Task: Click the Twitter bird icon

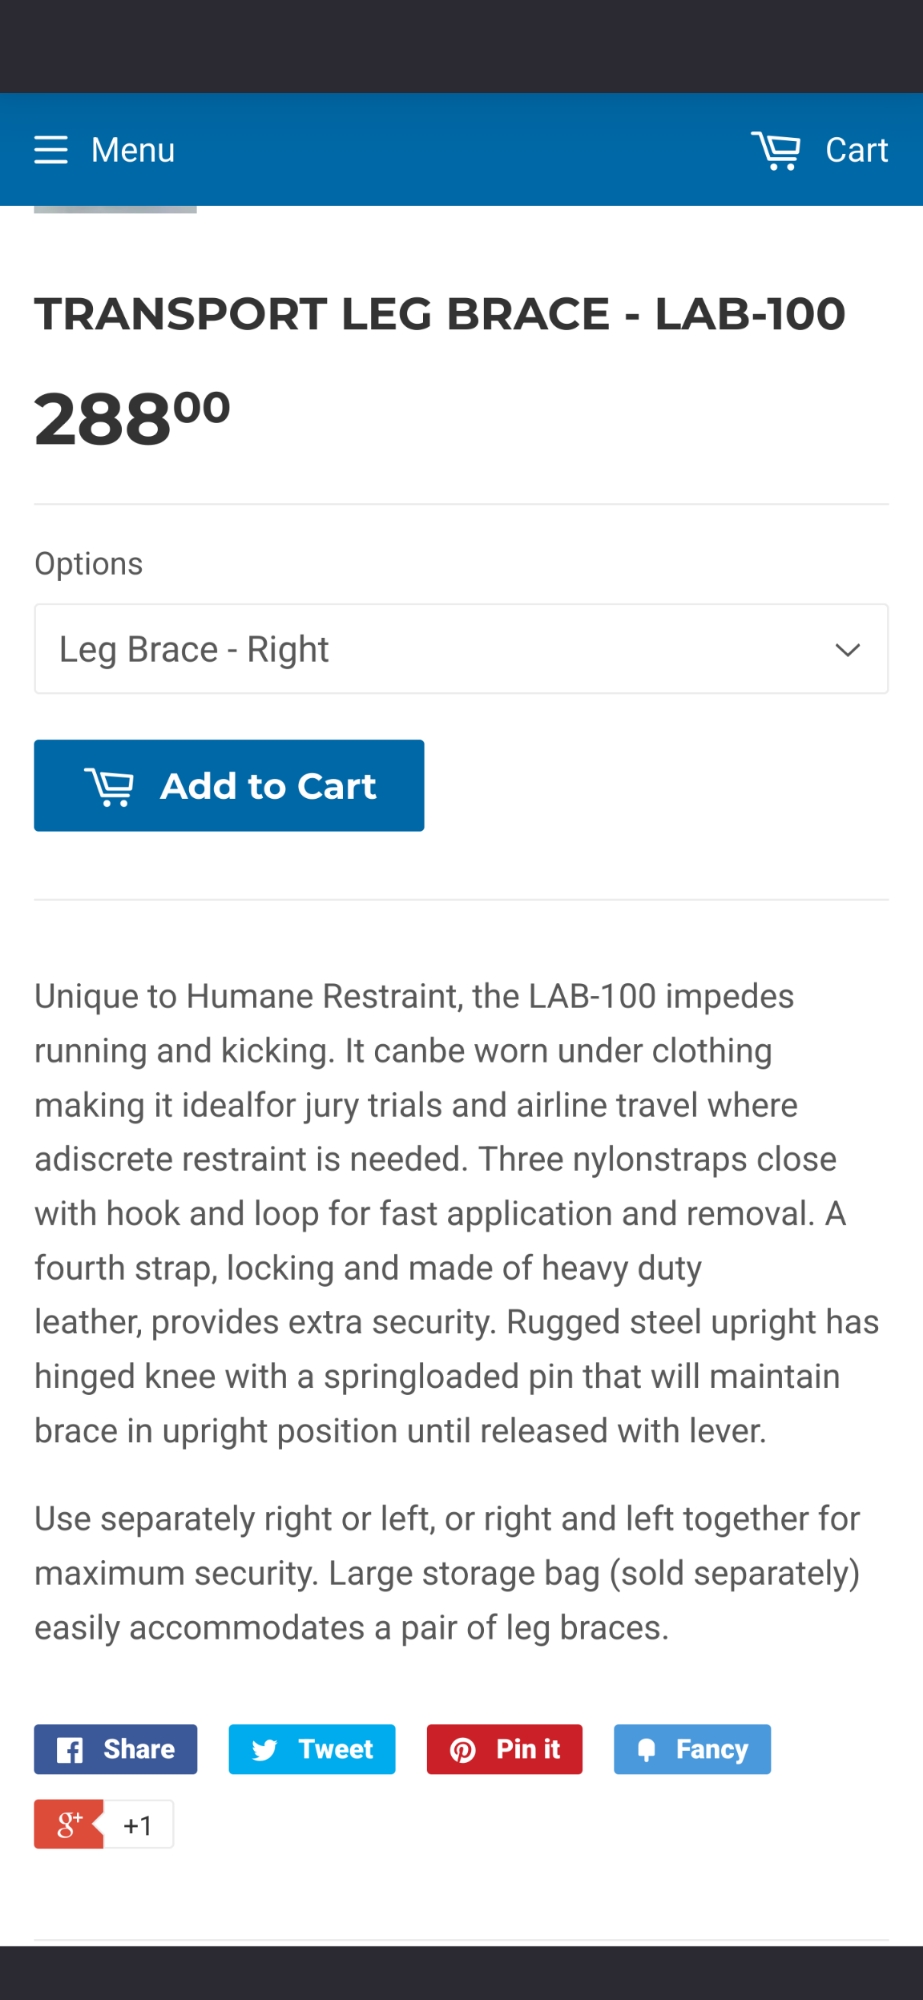Action: (265, 1750)
